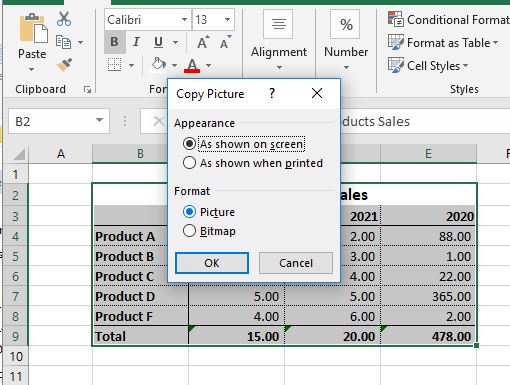The width and height of the screenshot is (510, 385).
Task: Click the Cancel button
Action: pos(296,263)
